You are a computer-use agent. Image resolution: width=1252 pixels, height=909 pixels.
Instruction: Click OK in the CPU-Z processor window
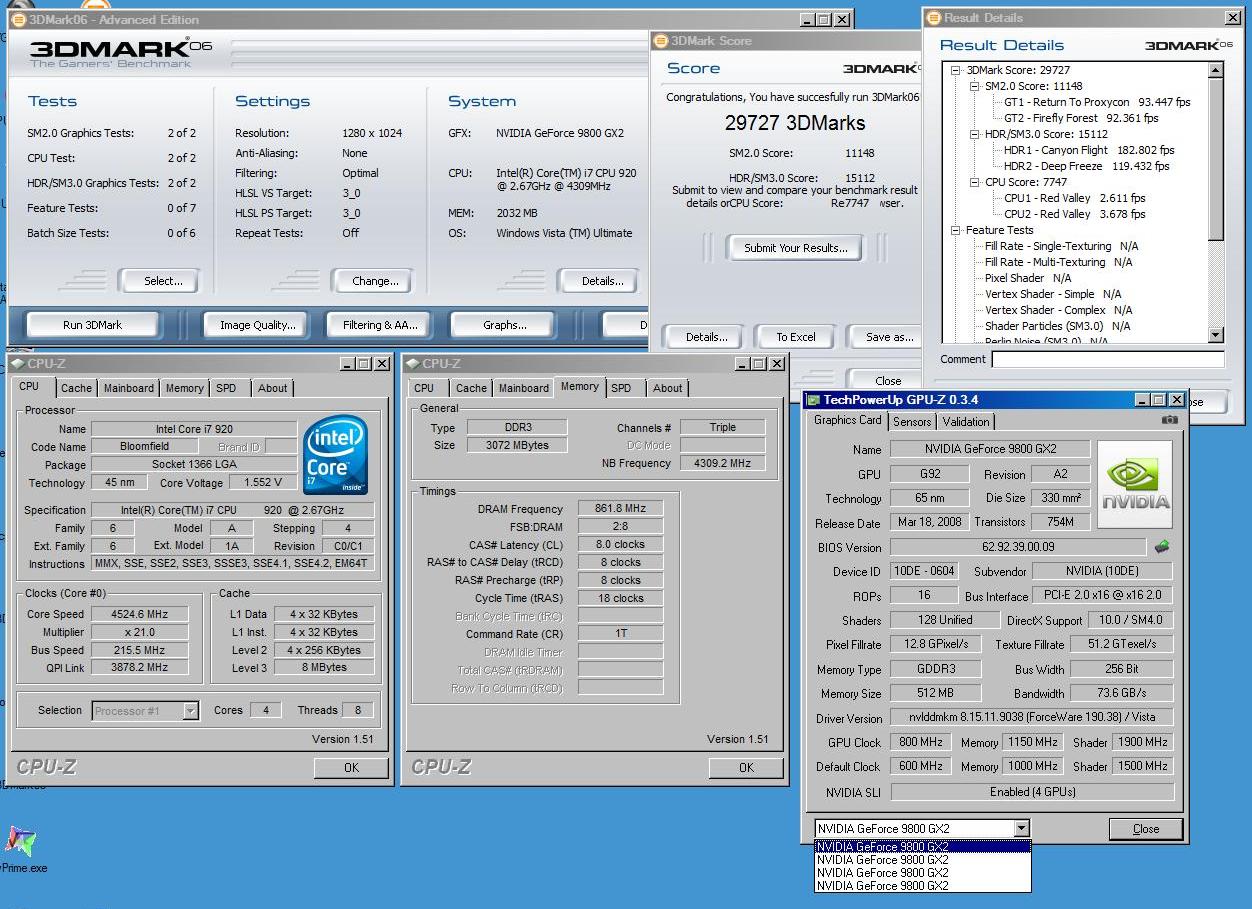pyautogui.click(x=351, y=768)
